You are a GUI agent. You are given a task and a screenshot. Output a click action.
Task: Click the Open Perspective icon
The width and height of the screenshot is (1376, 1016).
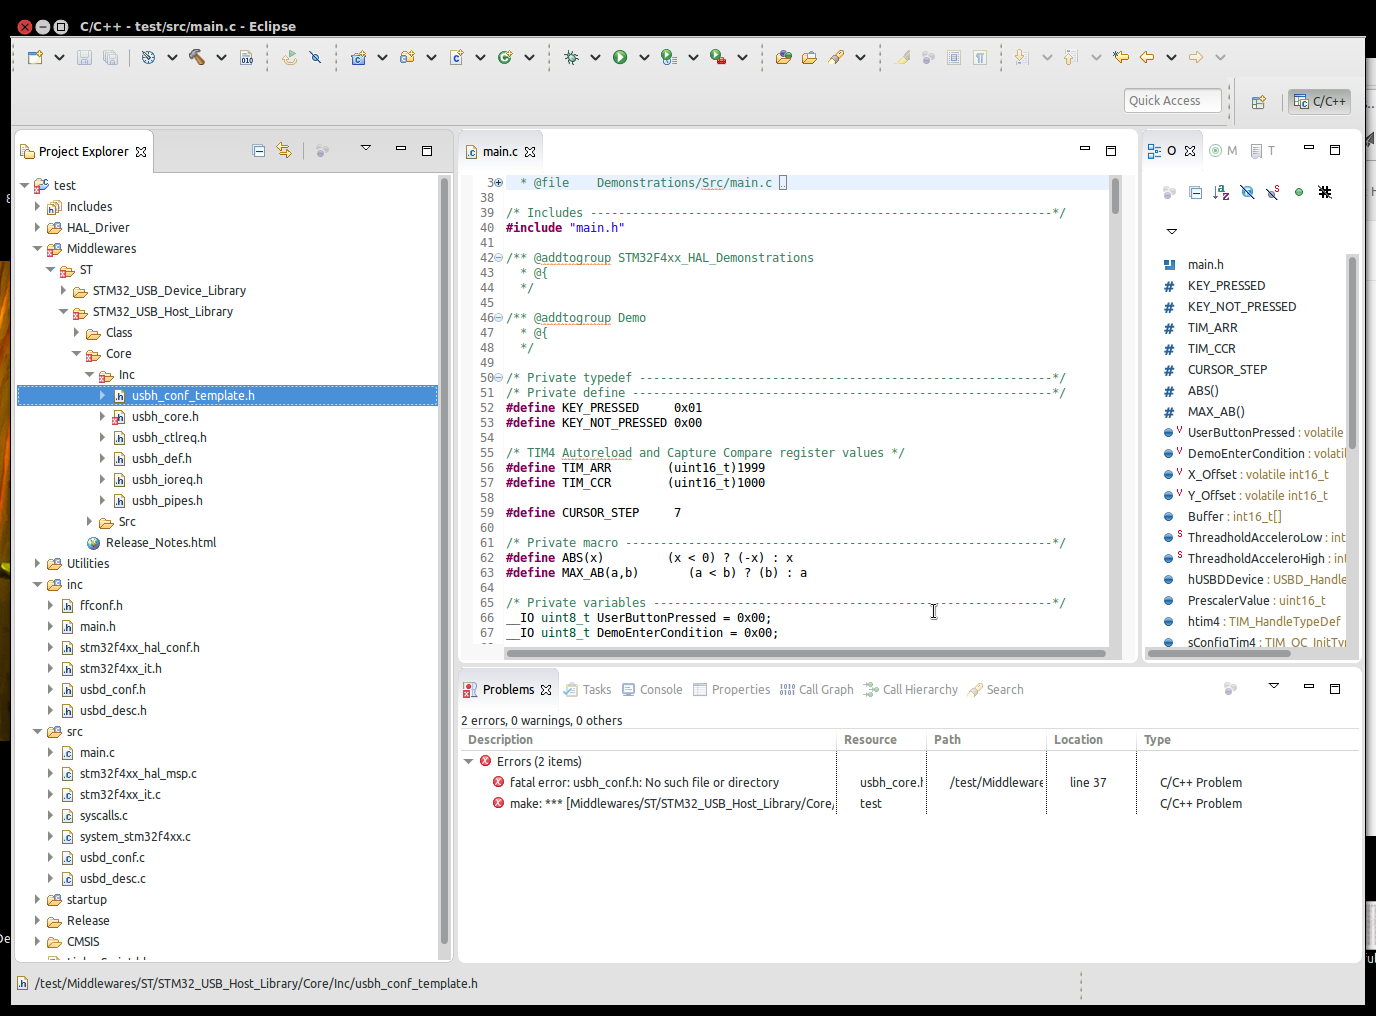click(1259, 101)
